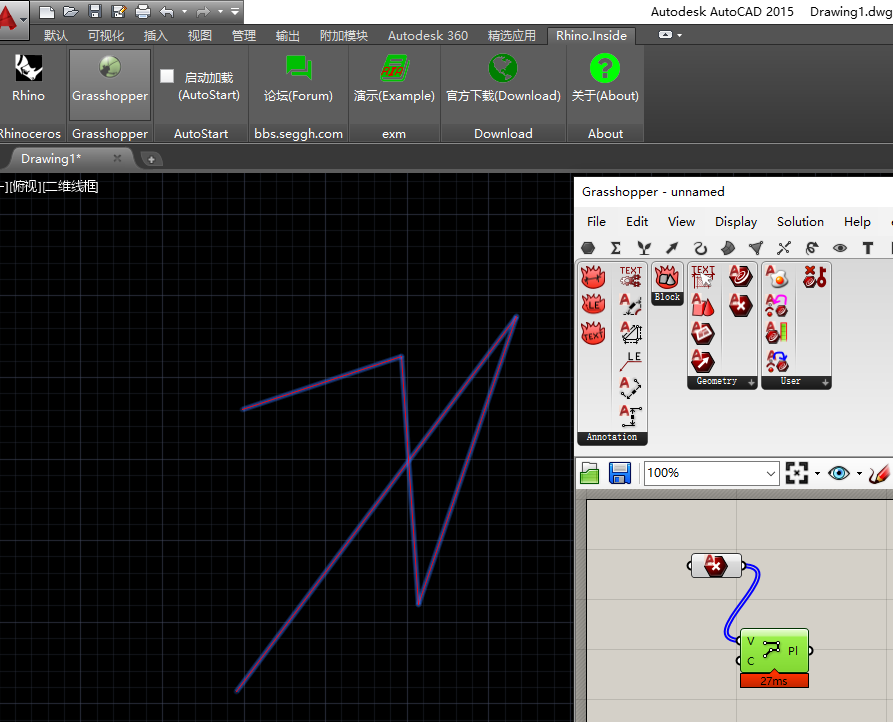Viewport: 893px width, 722px height.
Task: Click the 俯视 (Top) viewport view label
Action: [26, 186]
